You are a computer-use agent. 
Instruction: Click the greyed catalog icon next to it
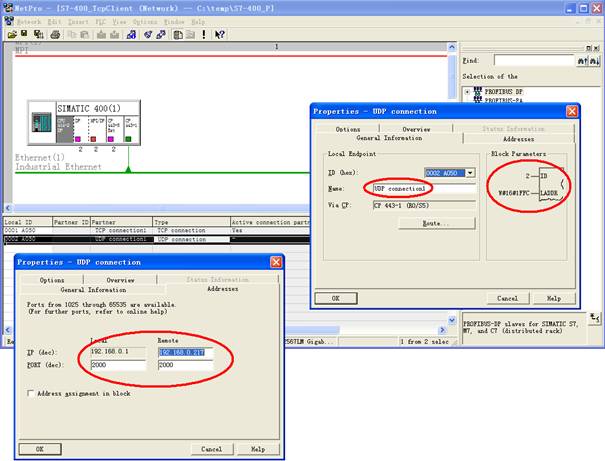191,35
